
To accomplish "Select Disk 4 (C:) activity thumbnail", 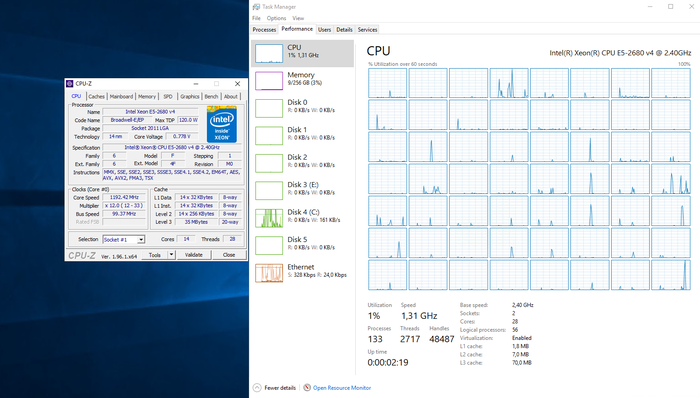I will point(269,218).
